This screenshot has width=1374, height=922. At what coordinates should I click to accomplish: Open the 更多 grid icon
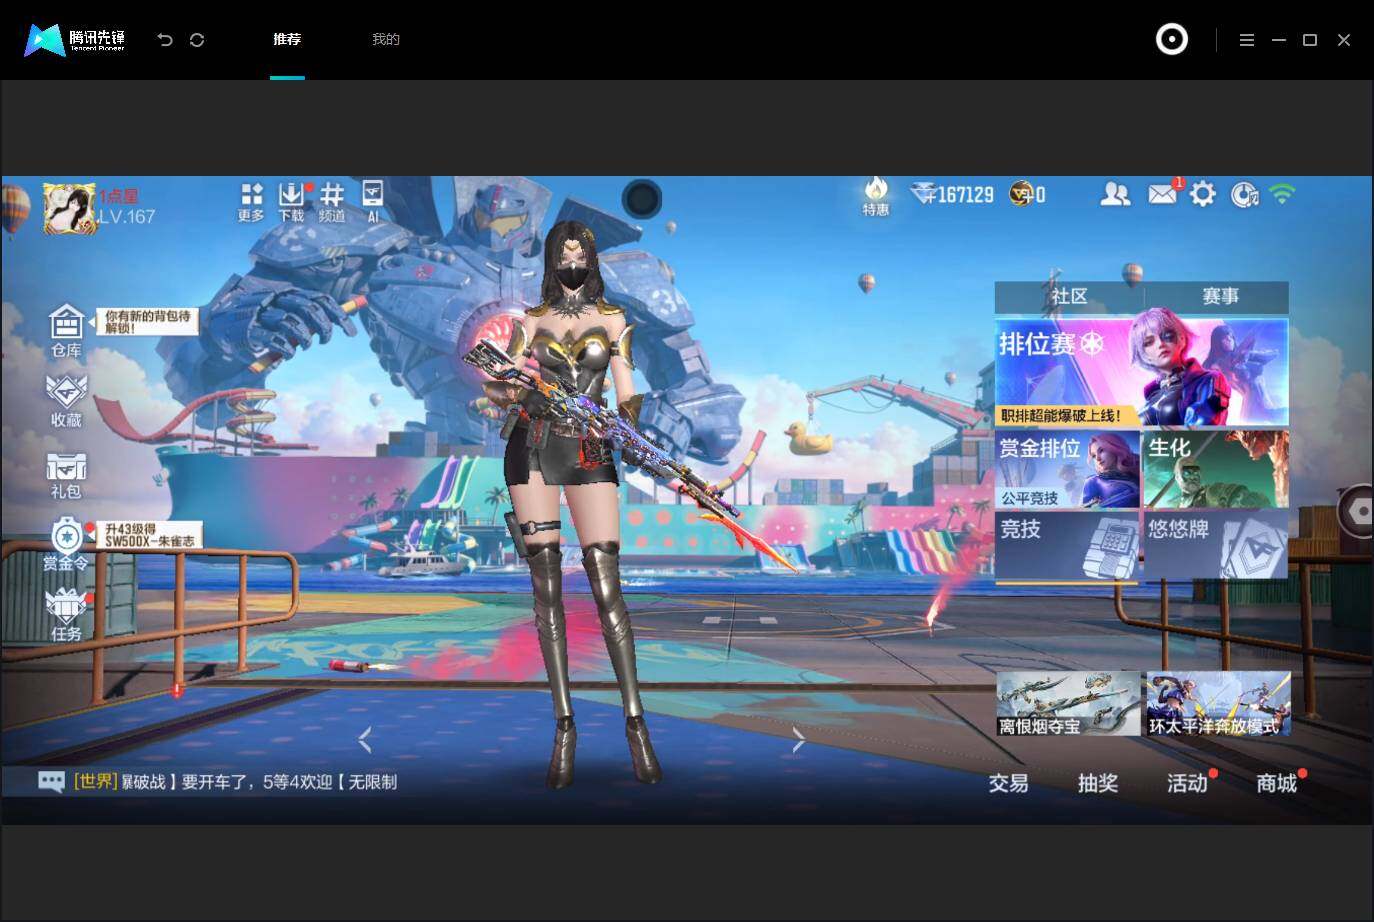click(251, 201)
